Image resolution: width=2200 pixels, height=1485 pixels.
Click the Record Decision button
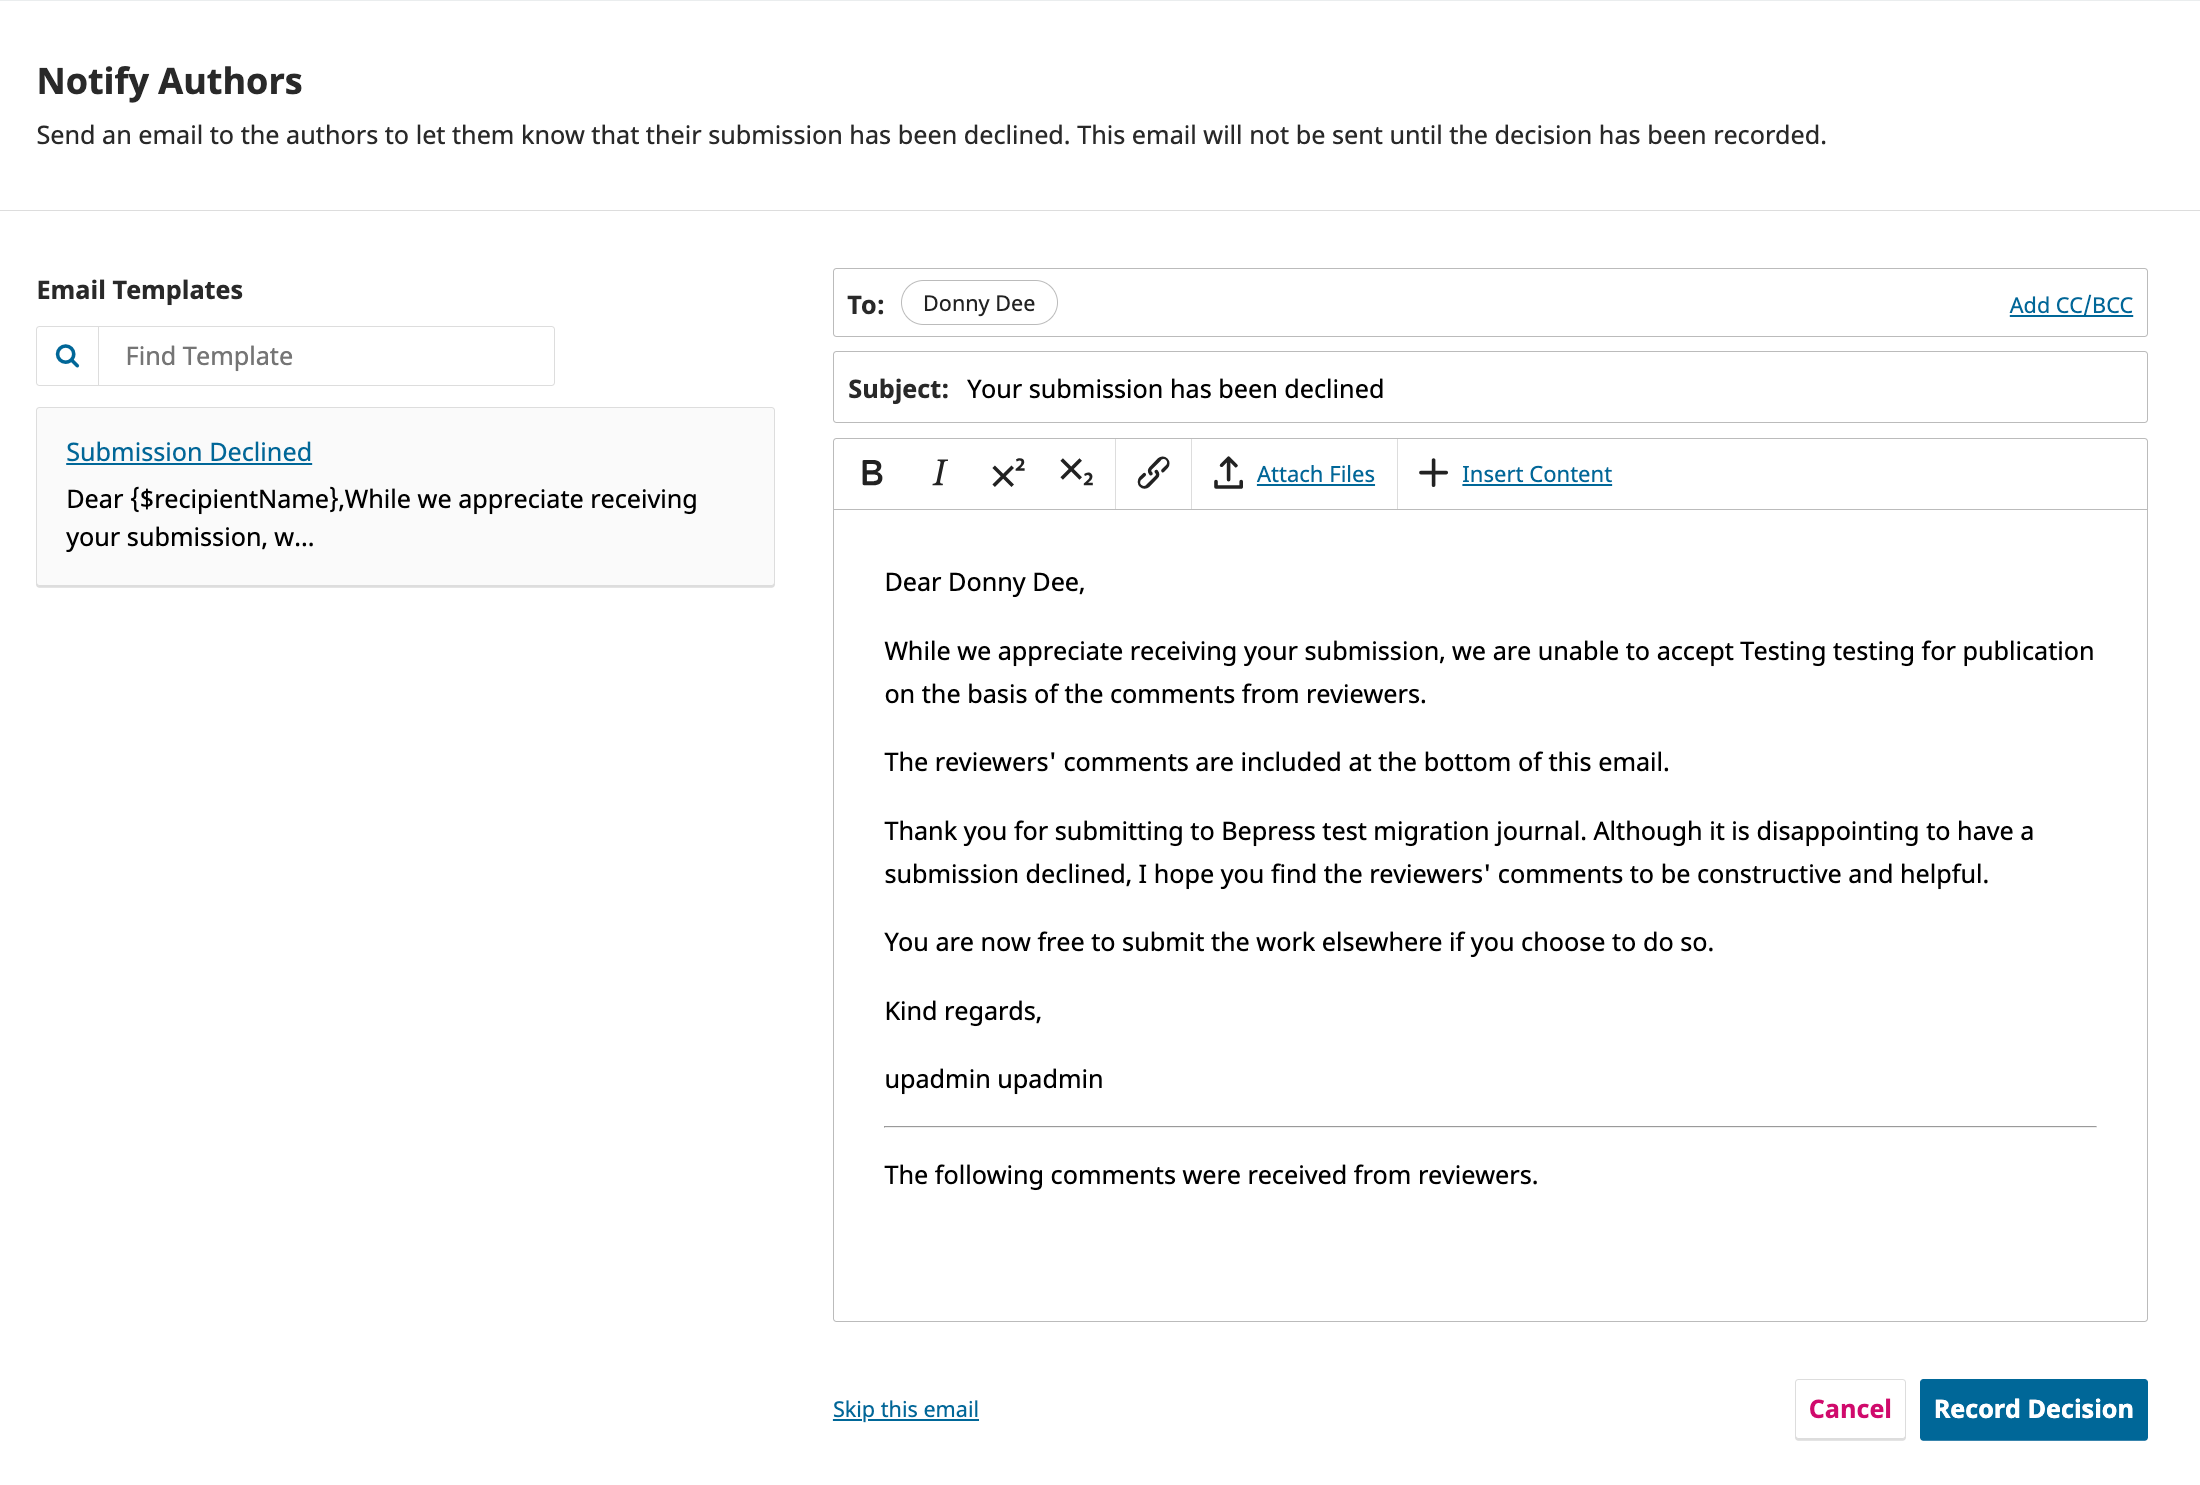point(2033,1409)
